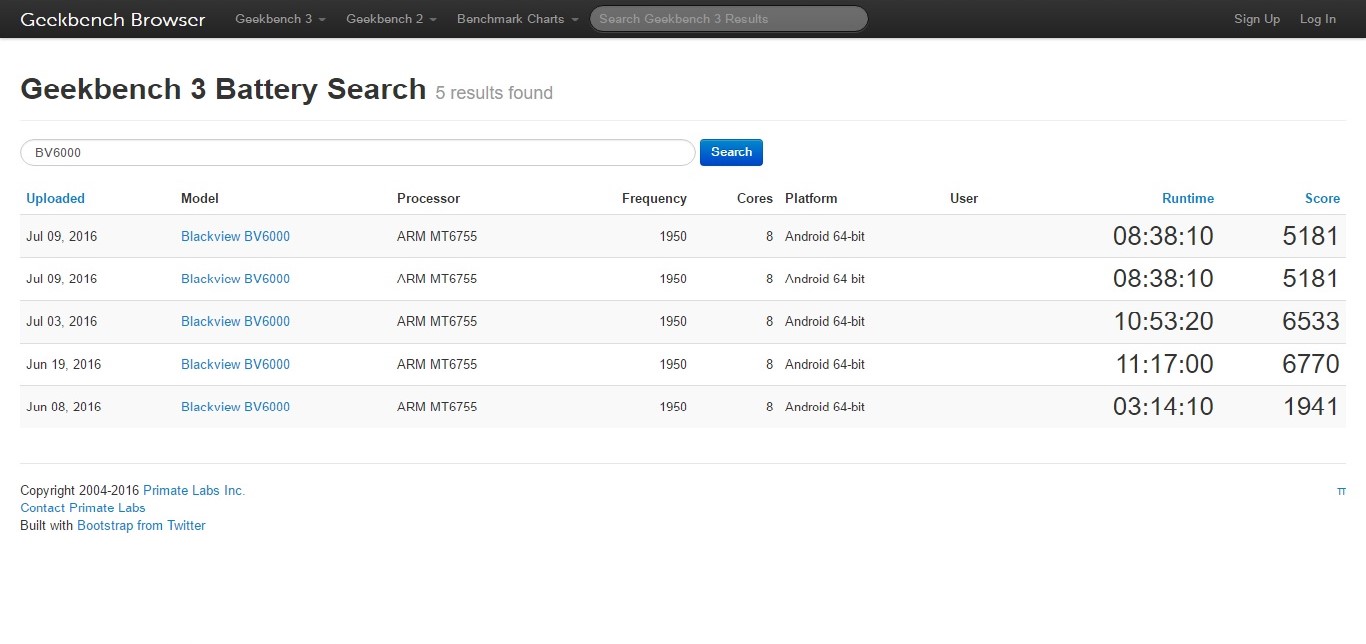Open Blackview BV6000 result from Jul 03, 2016
Screen dimensions: 1366x644
(235, 321)
